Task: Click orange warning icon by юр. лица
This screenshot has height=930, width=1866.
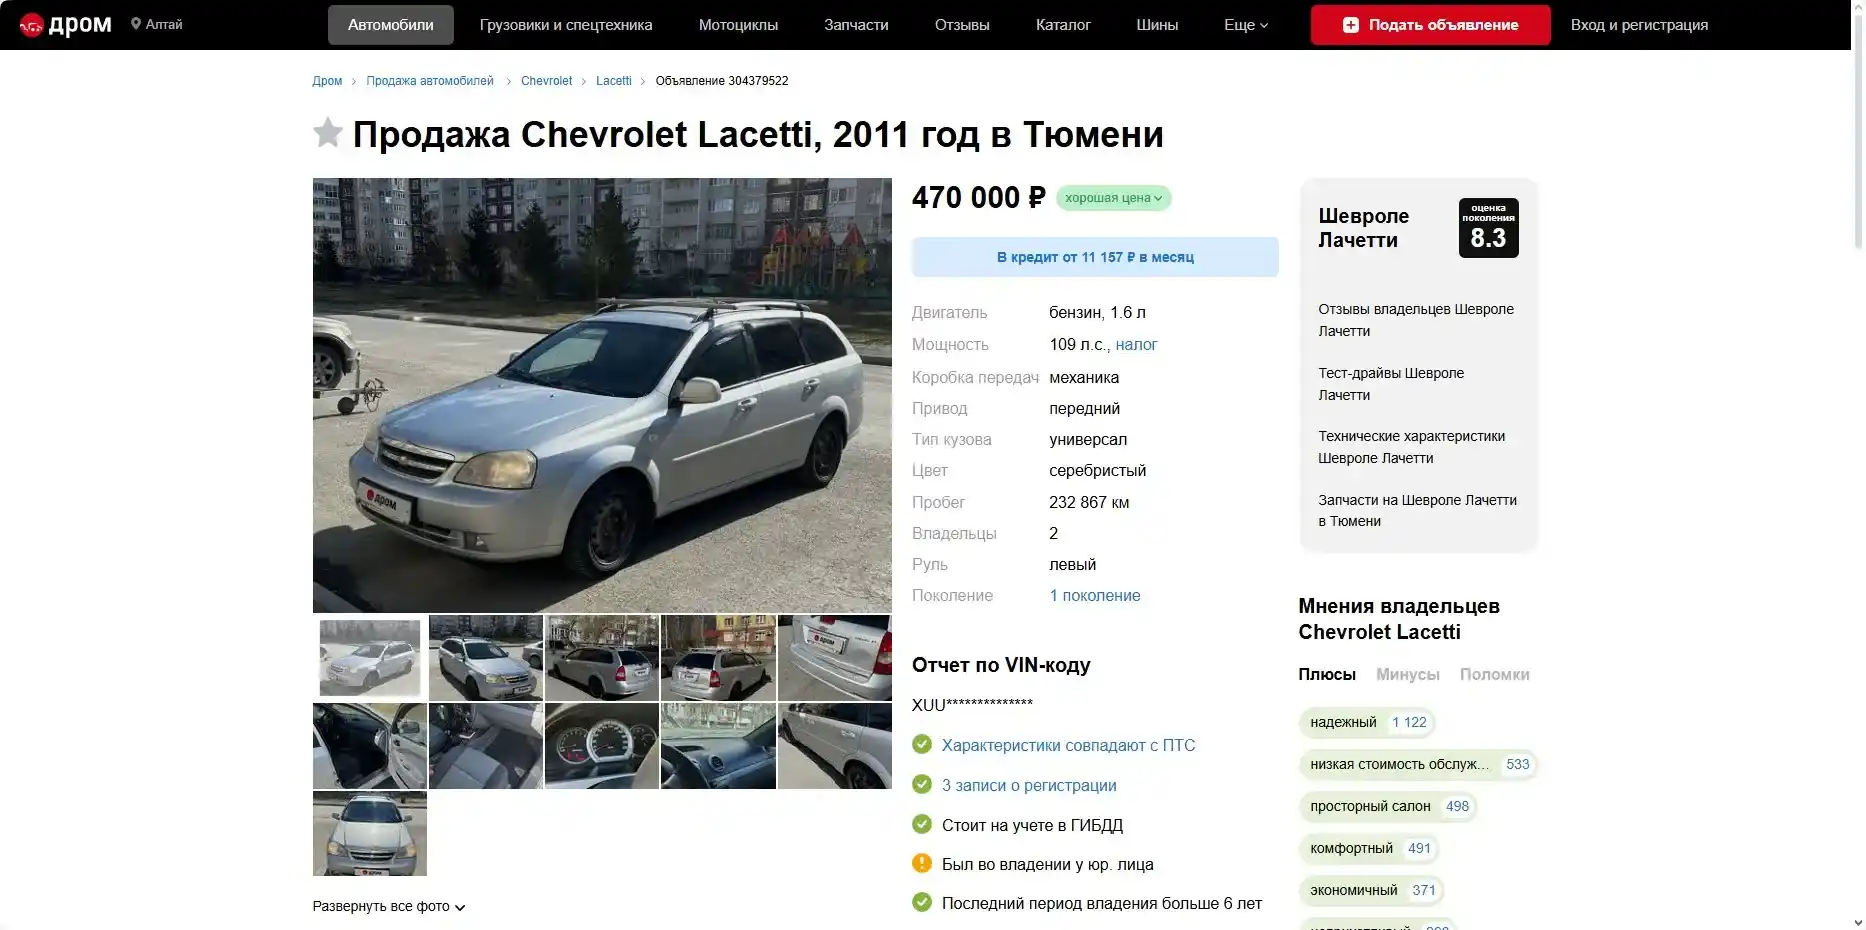Action: click(922, 863)
